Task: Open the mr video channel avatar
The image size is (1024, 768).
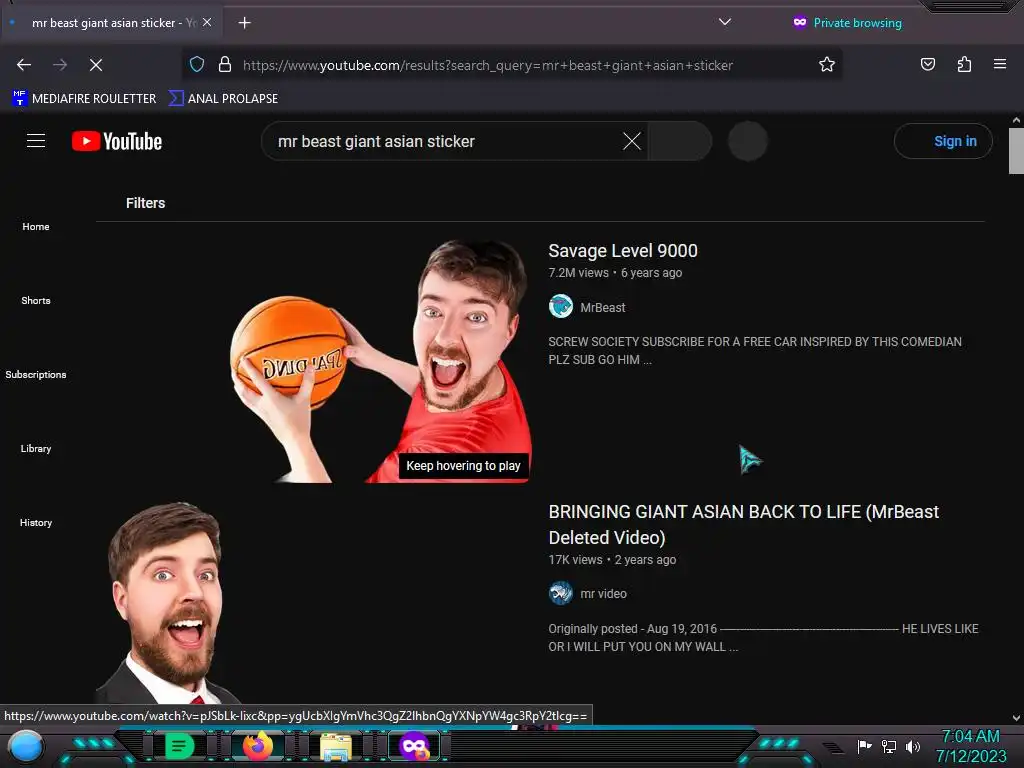Action: [560, 593]
